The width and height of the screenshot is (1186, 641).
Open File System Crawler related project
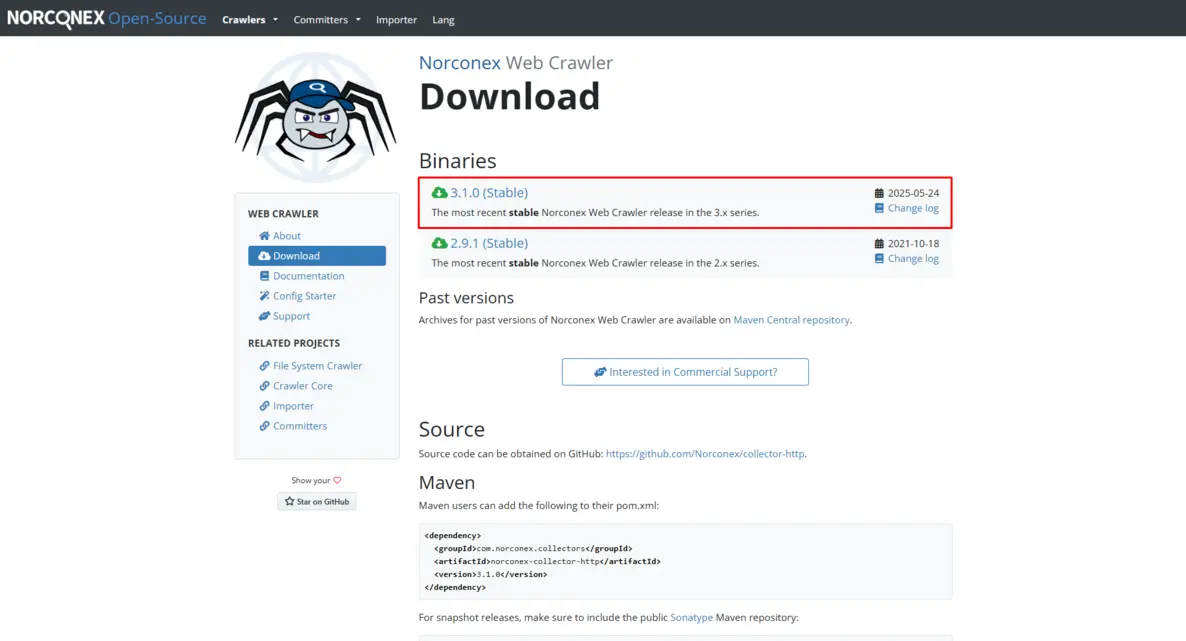(317, 366)
